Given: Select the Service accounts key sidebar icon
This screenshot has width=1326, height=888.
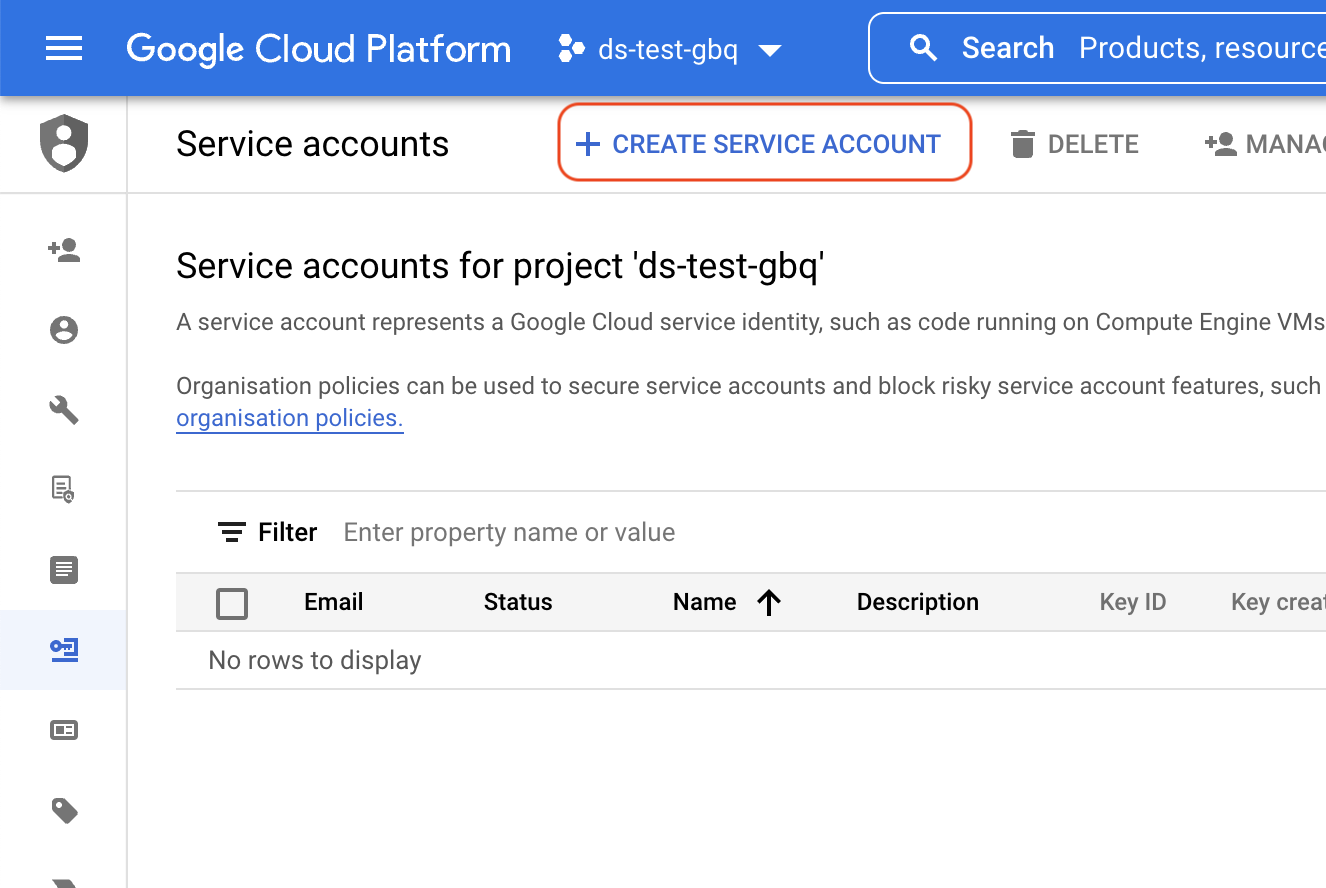Looking at the screenshot, I should click(64, 650).
